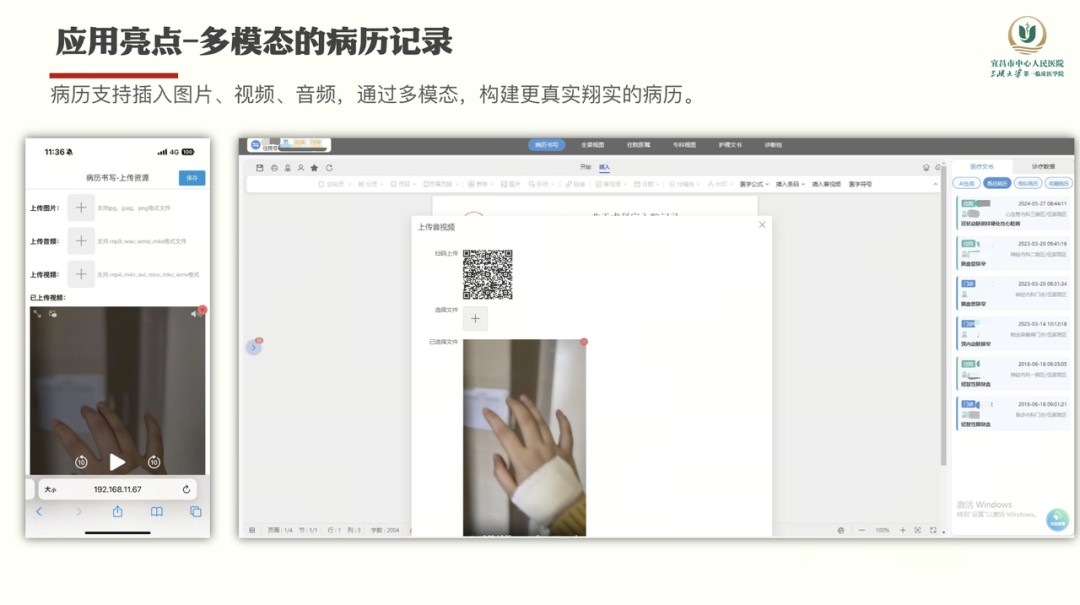Viewport: 1080px width, 605px height.
Task: Close the 上传音视频 dialog
Action: coord(762,225)
